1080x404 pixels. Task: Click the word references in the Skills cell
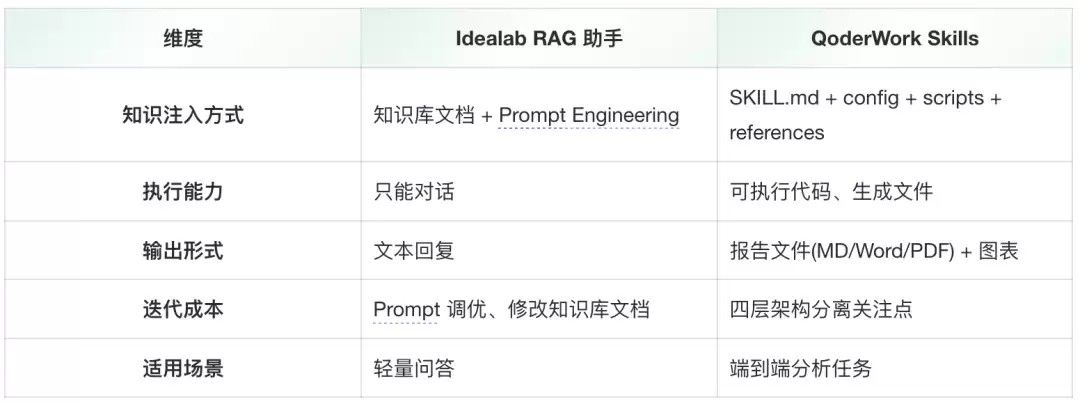pyautogui.click(x=777, y=132)
